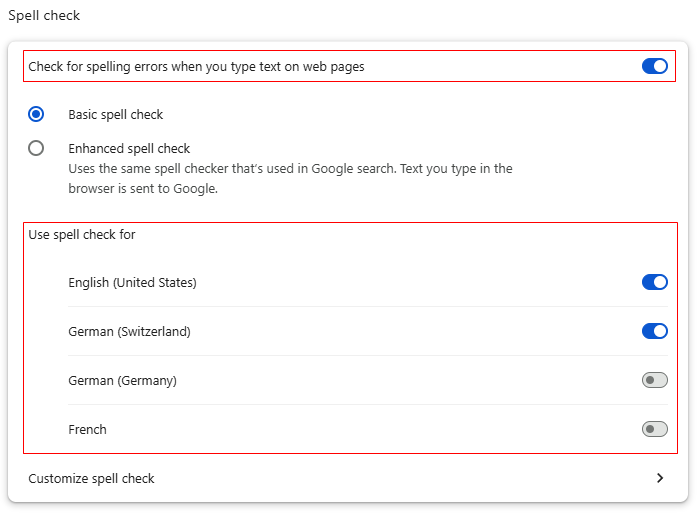This screenshot has height=514, width=699.
Task: Select Basic spell check radio button
Action: coord(36,114)
